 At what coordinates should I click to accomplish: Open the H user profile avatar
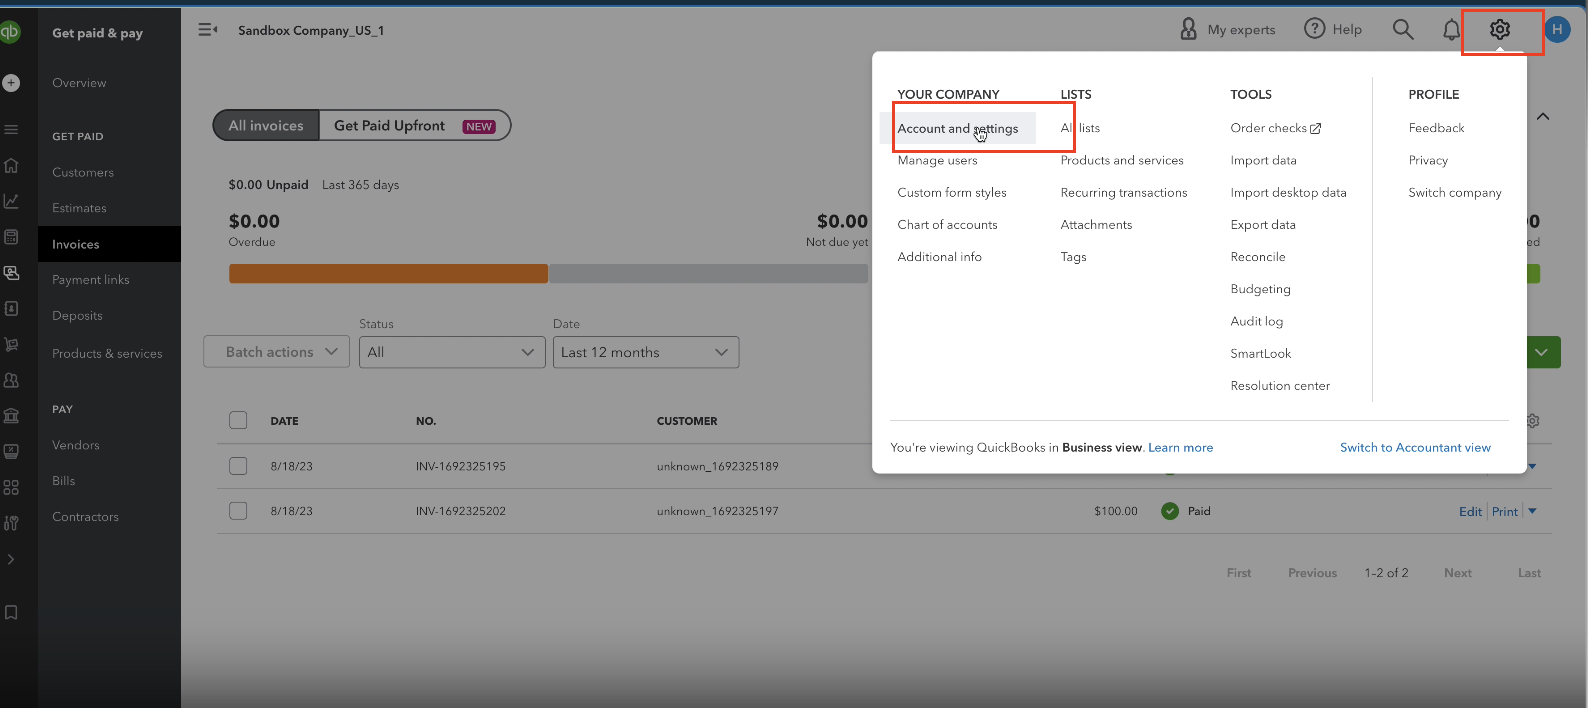click(x=1557, y=30)
